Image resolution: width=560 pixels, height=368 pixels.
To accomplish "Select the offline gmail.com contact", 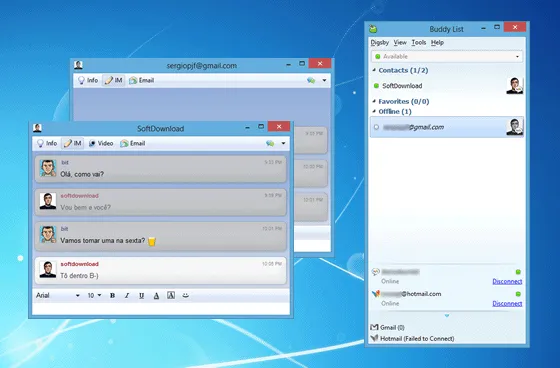I will (x=447, y=127).
